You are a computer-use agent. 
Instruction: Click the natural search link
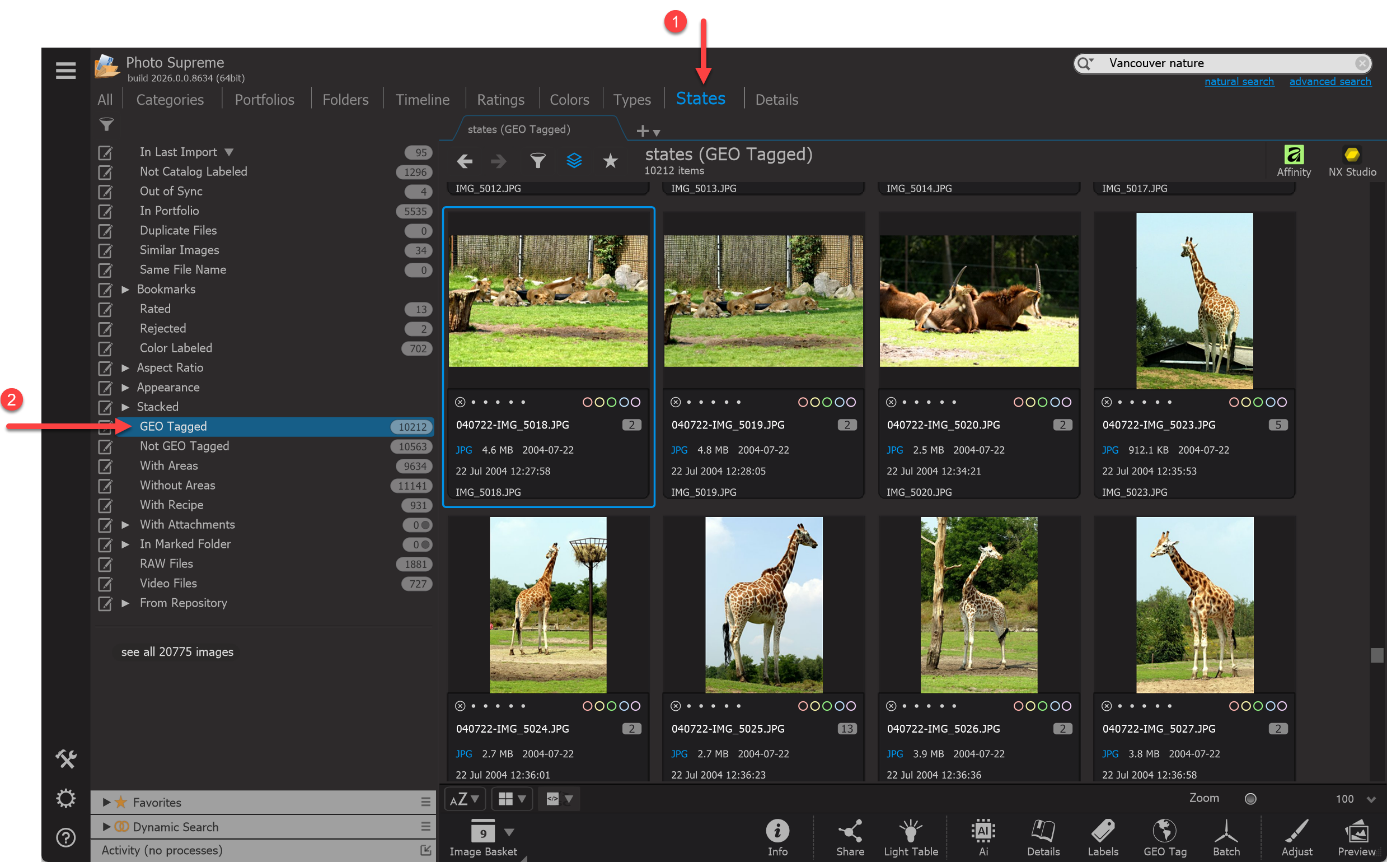tap(1239, 82)
